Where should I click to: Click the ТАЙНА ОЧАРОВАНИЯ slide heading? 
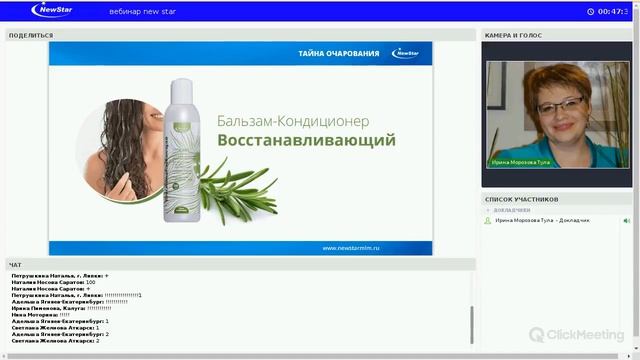pos(339,53)
